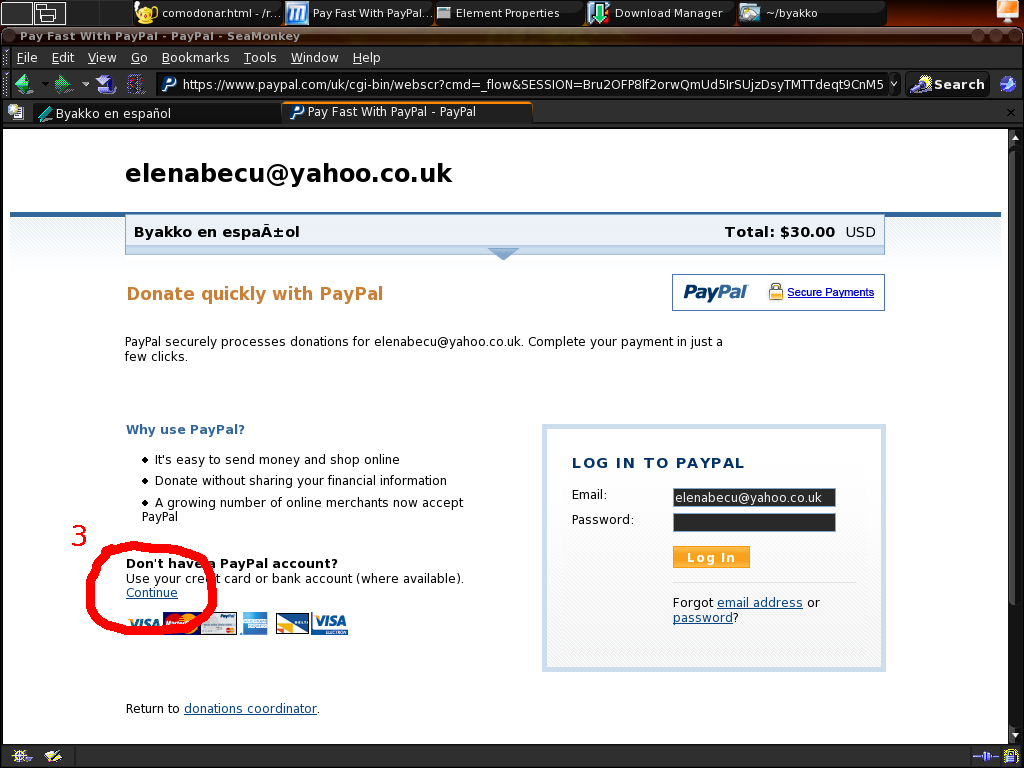The image size is (1024, 768).
Task: Open the Forward history dropdown arrow
Action: point(85,84)
